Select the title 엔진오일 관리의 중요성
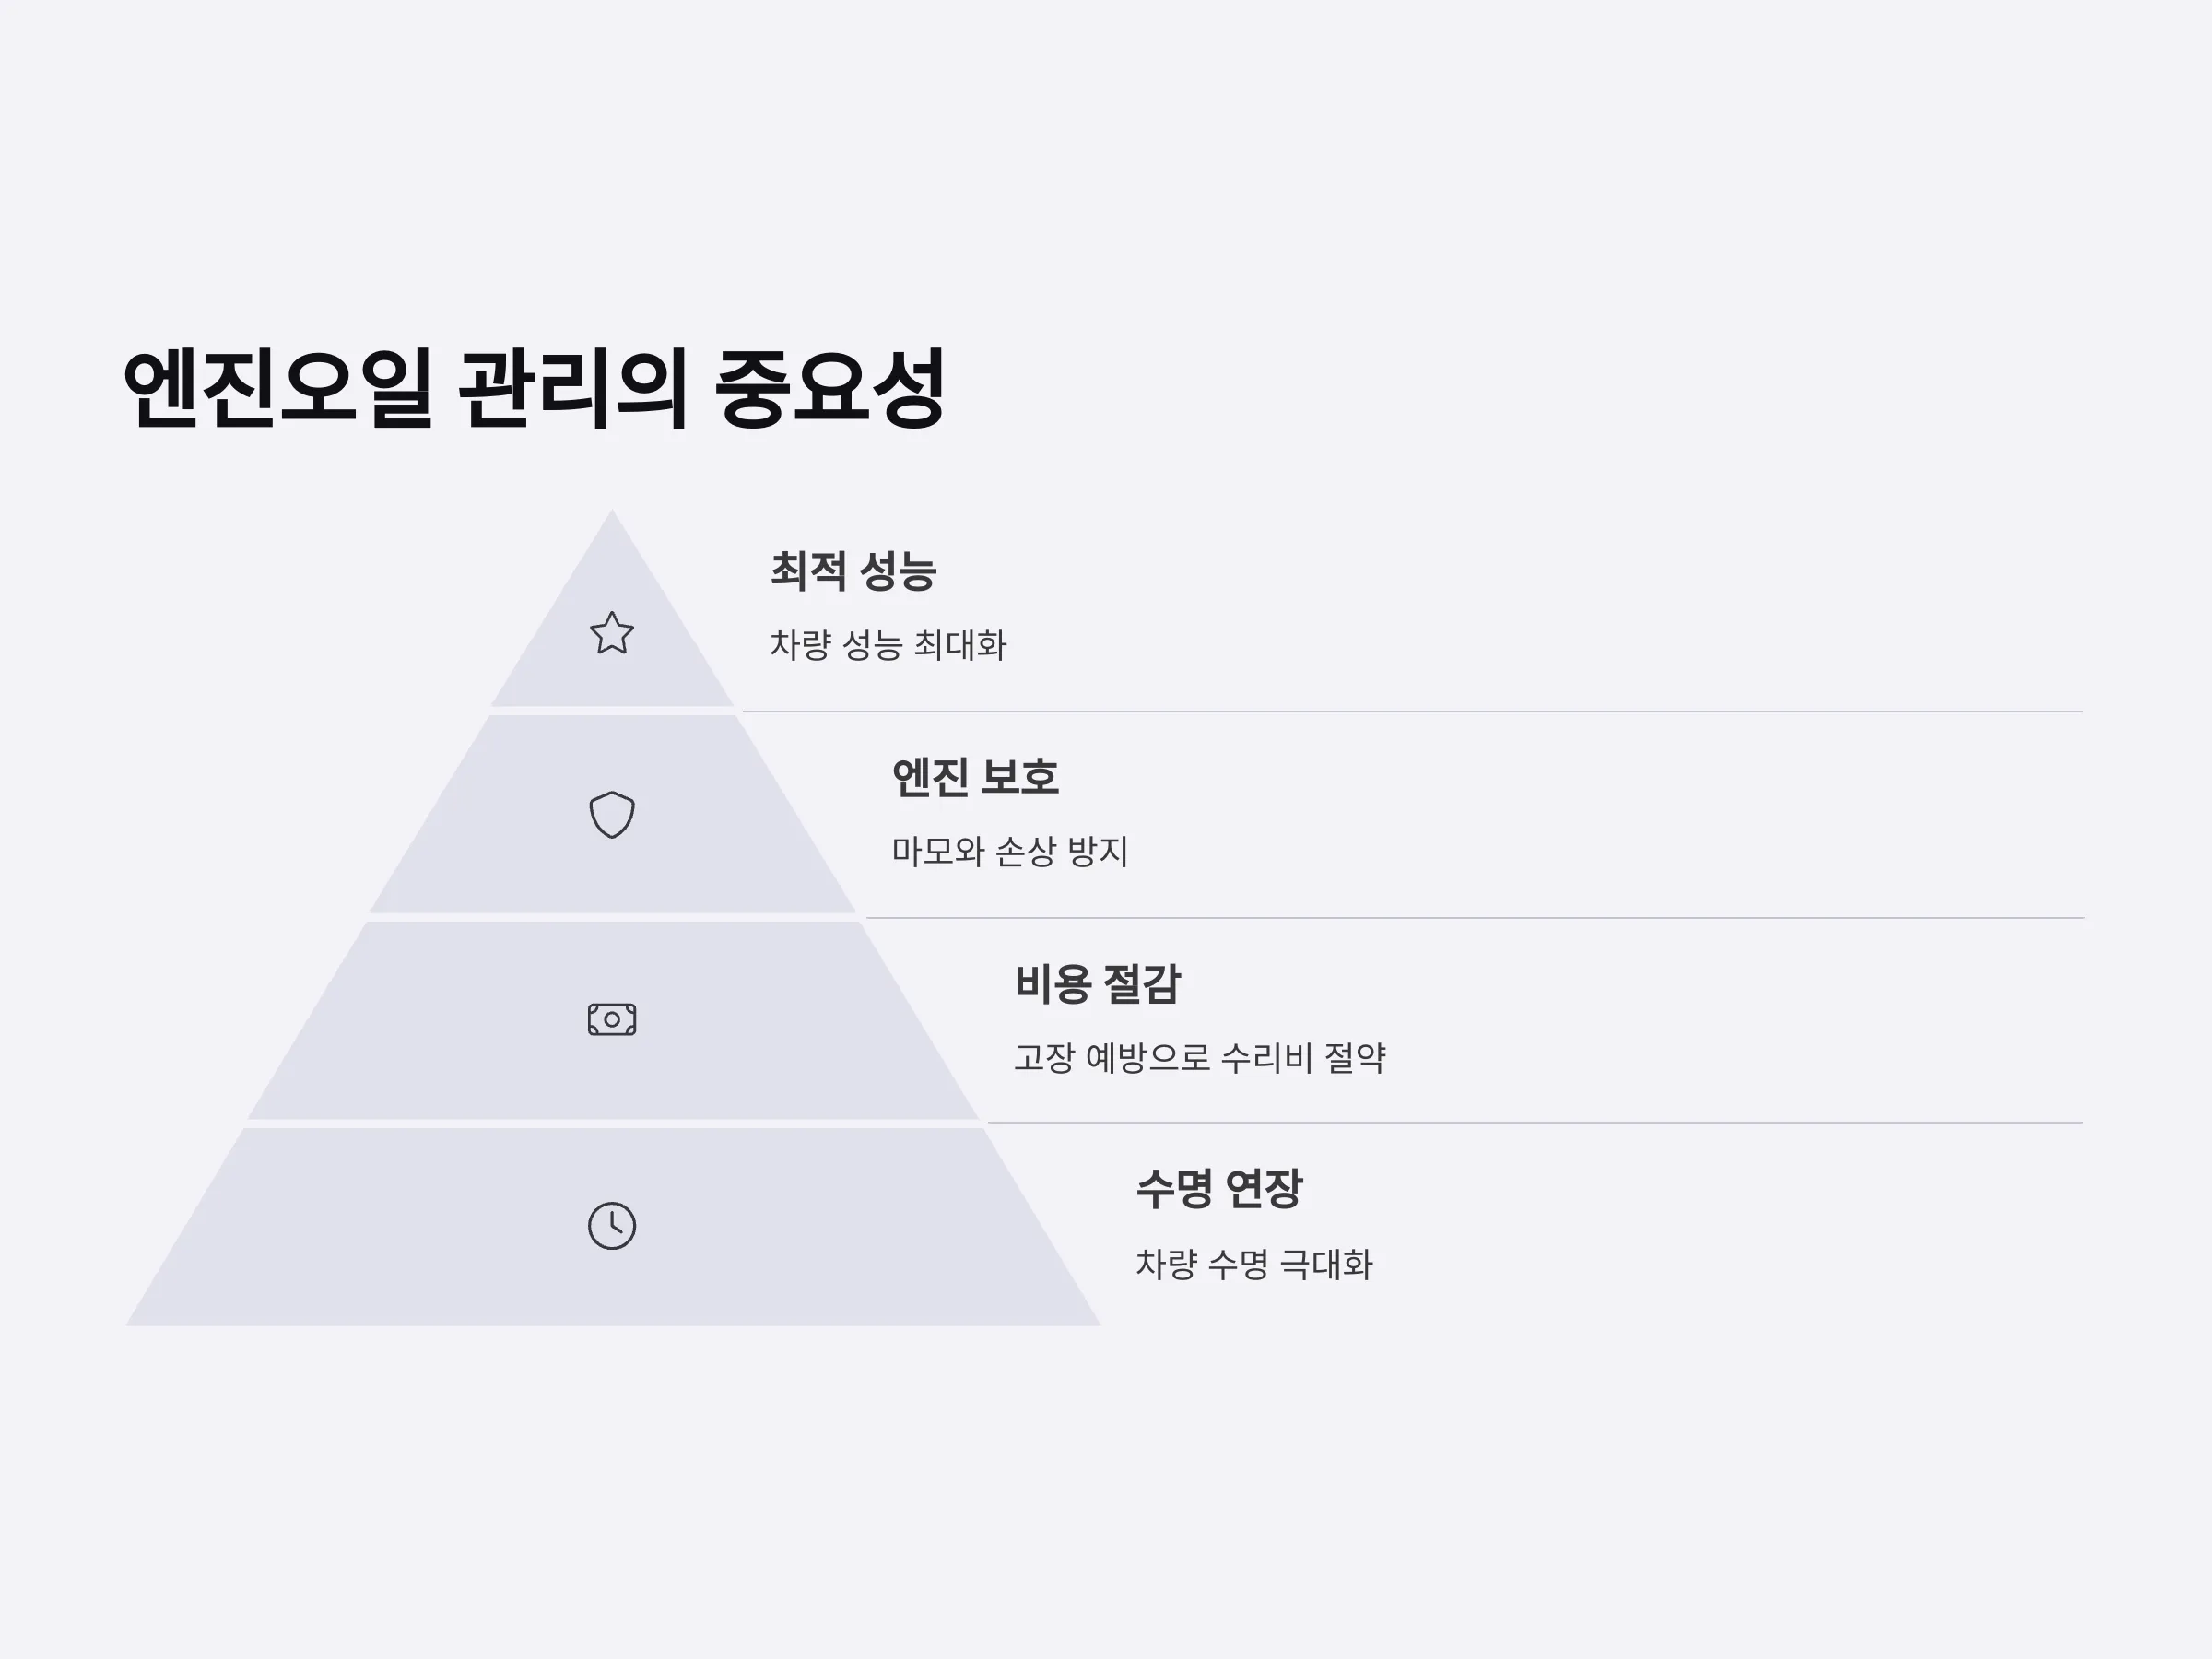This screenshot has width=2212, height=1659. [x=534, y=389]
